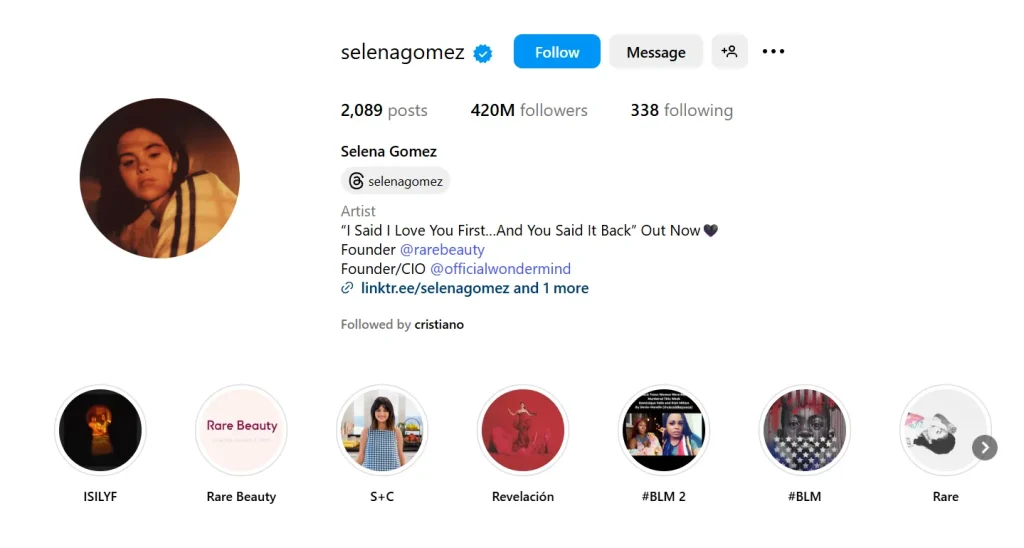View the S+C story highlight
This screenshot has height=548, width=1024.
(382, 430)
